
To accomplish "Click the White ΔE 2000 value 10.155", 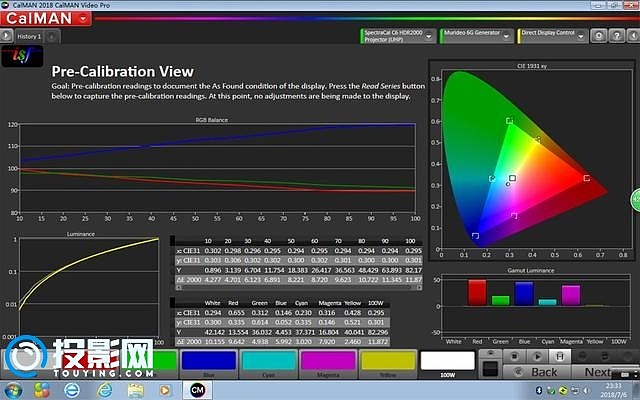I will point(213,342).
